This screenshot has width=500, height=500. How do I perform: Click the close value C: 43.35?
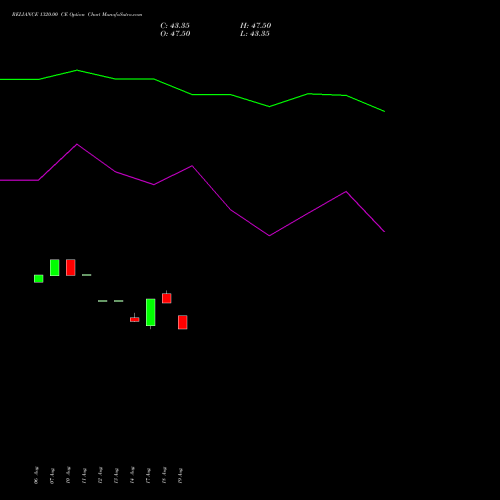(x=175, y=26)
